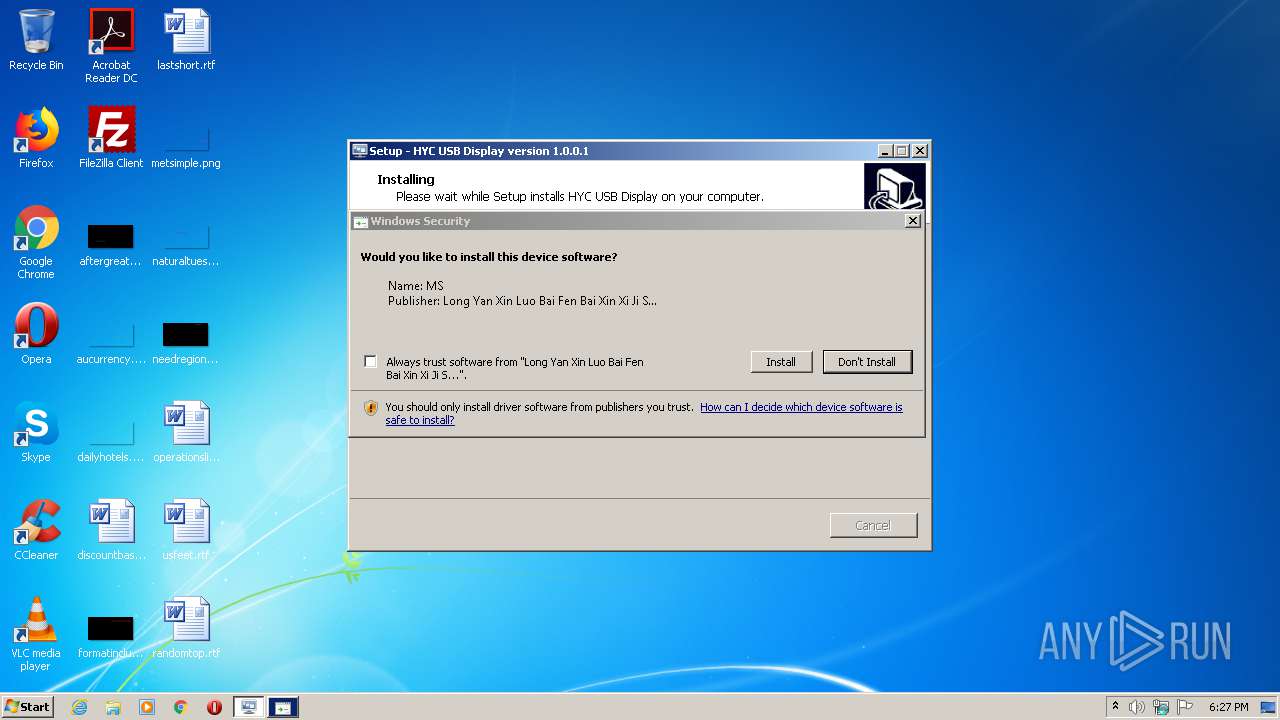The height and width of the screenshot is (720, 1280).
Task: Open the Recycle Bin desktop icon
Action: [x=36, y=40]
